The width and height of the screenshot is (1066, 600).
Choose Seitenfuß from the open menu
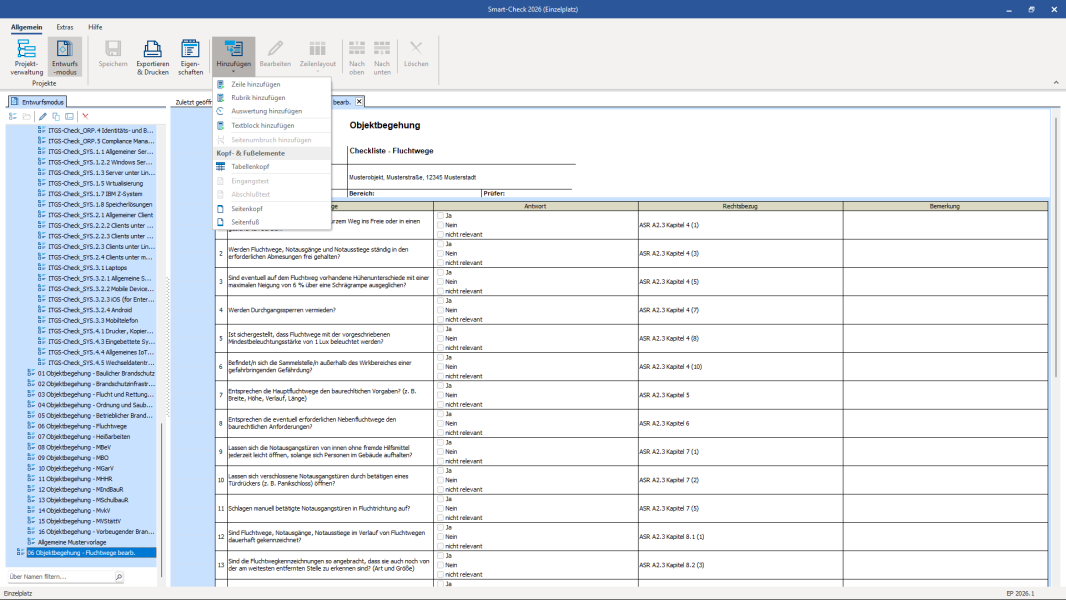[x=246, y=221]
